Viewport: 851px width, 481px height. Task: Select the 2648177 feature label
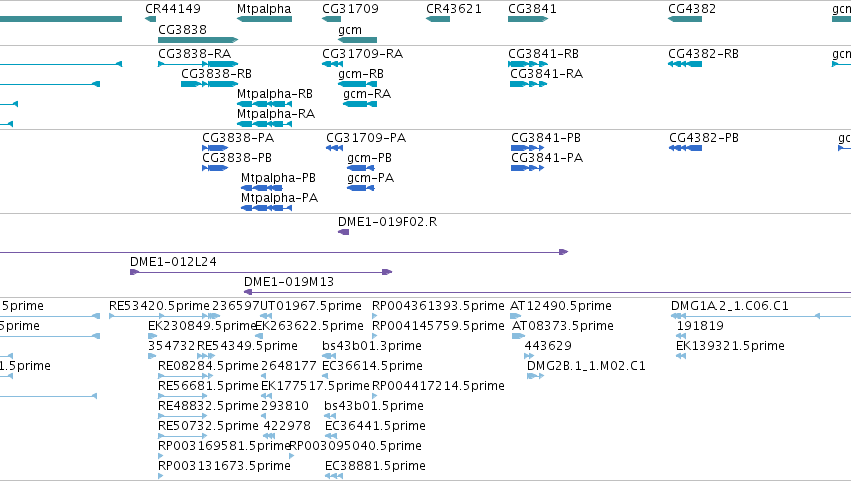point(288,366)
